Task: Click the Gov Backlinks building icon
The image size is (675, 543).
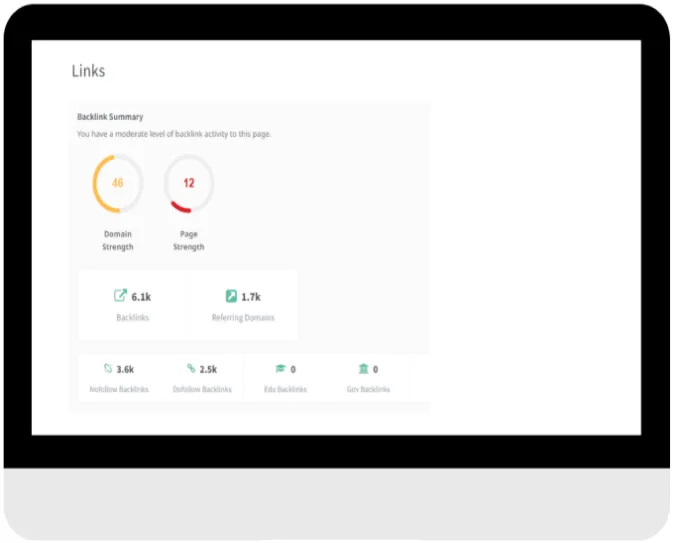Action: click(x=362, y=369)
